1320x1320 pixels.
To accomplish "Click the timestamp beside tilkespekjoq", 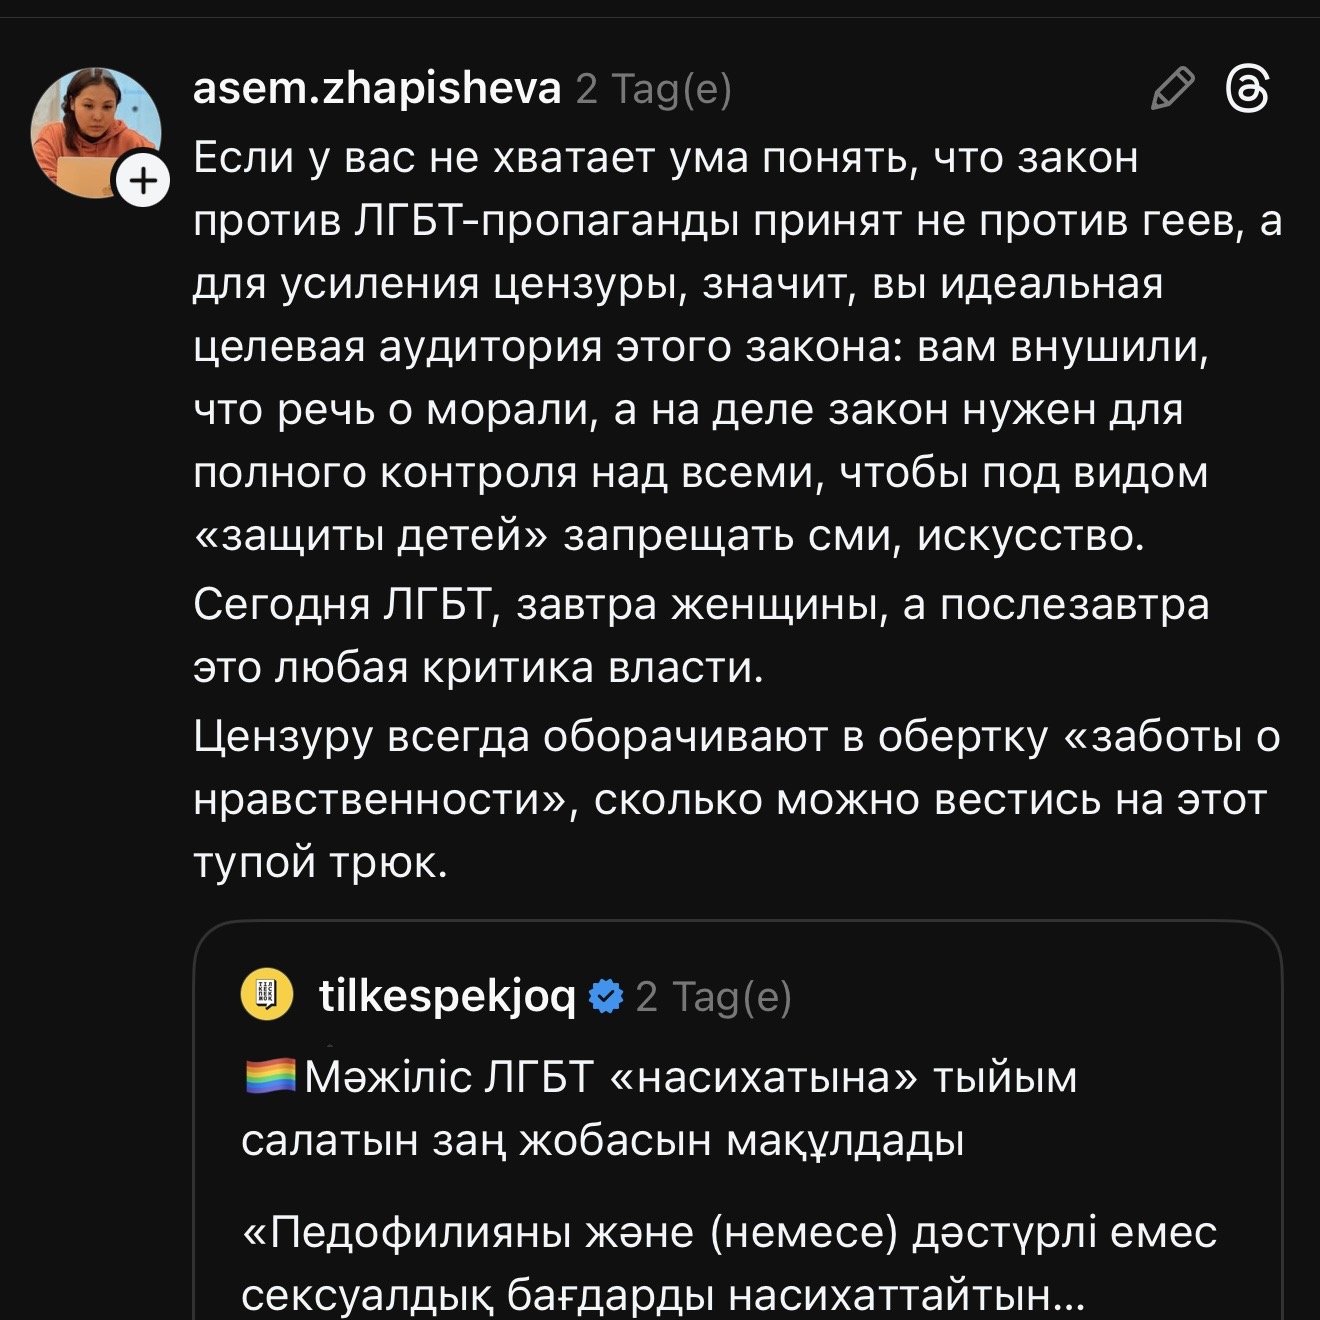I will click(x=714, y=996).
